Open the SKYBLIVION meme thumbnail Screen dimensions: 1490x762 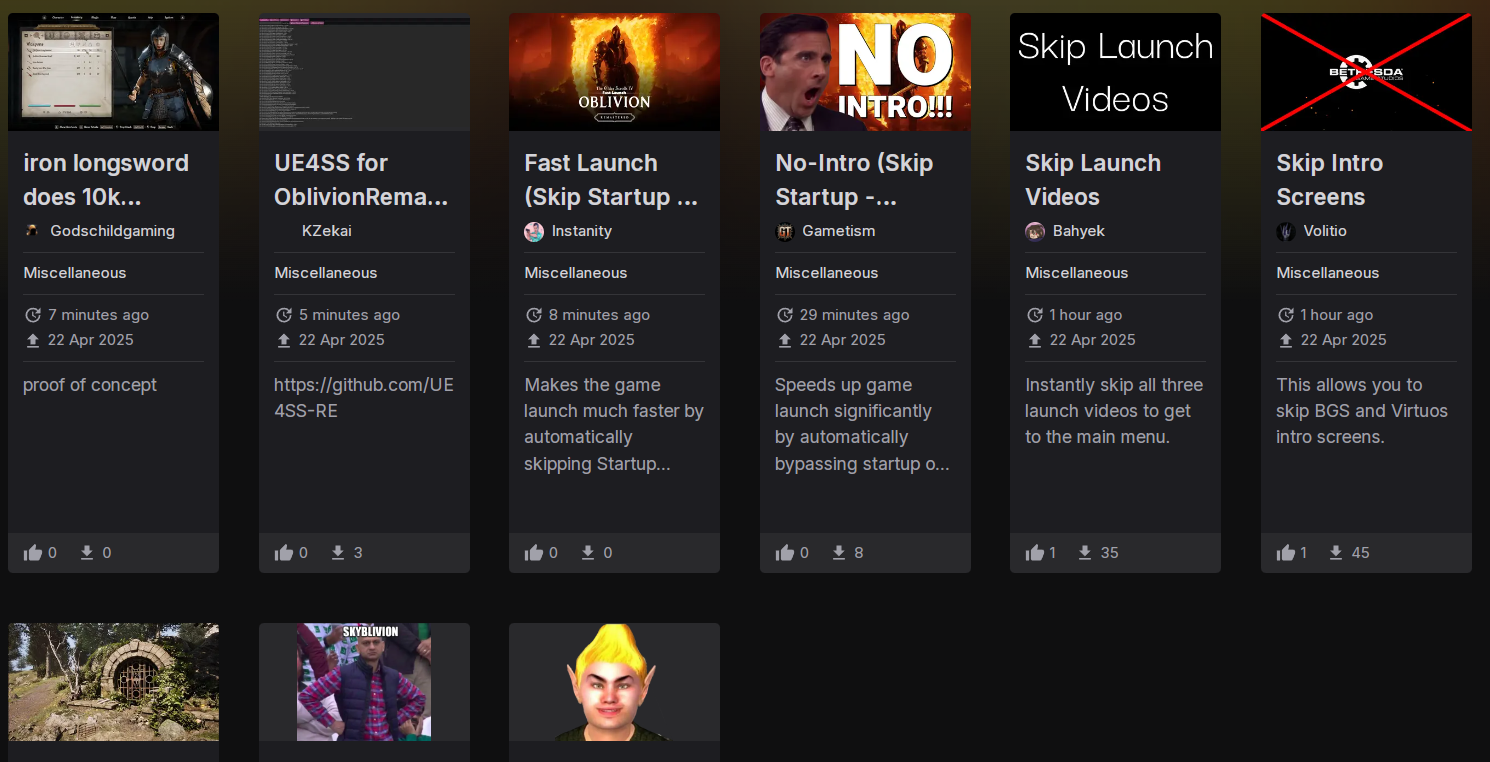click(364, 682)
